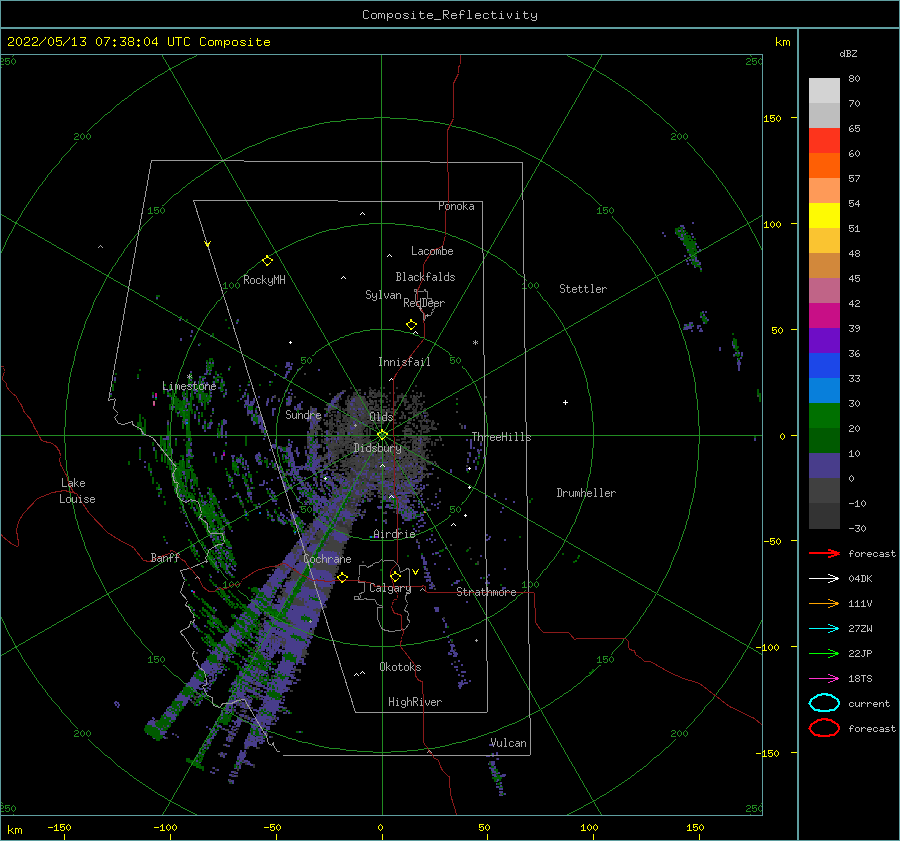Click the -150 tick label on bottom axis

tap(59, 827)
